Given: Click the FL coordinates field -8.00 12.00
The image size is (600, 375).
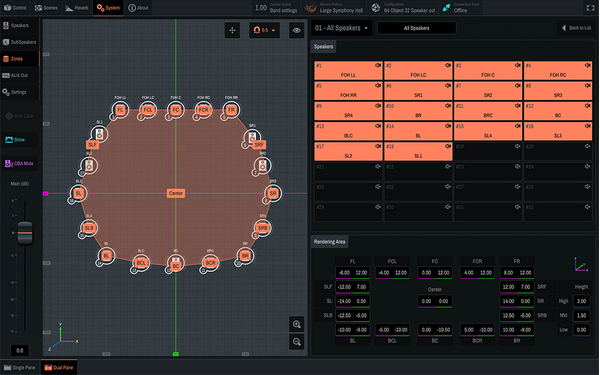Looking at the screenshot, I should [353, 273].
